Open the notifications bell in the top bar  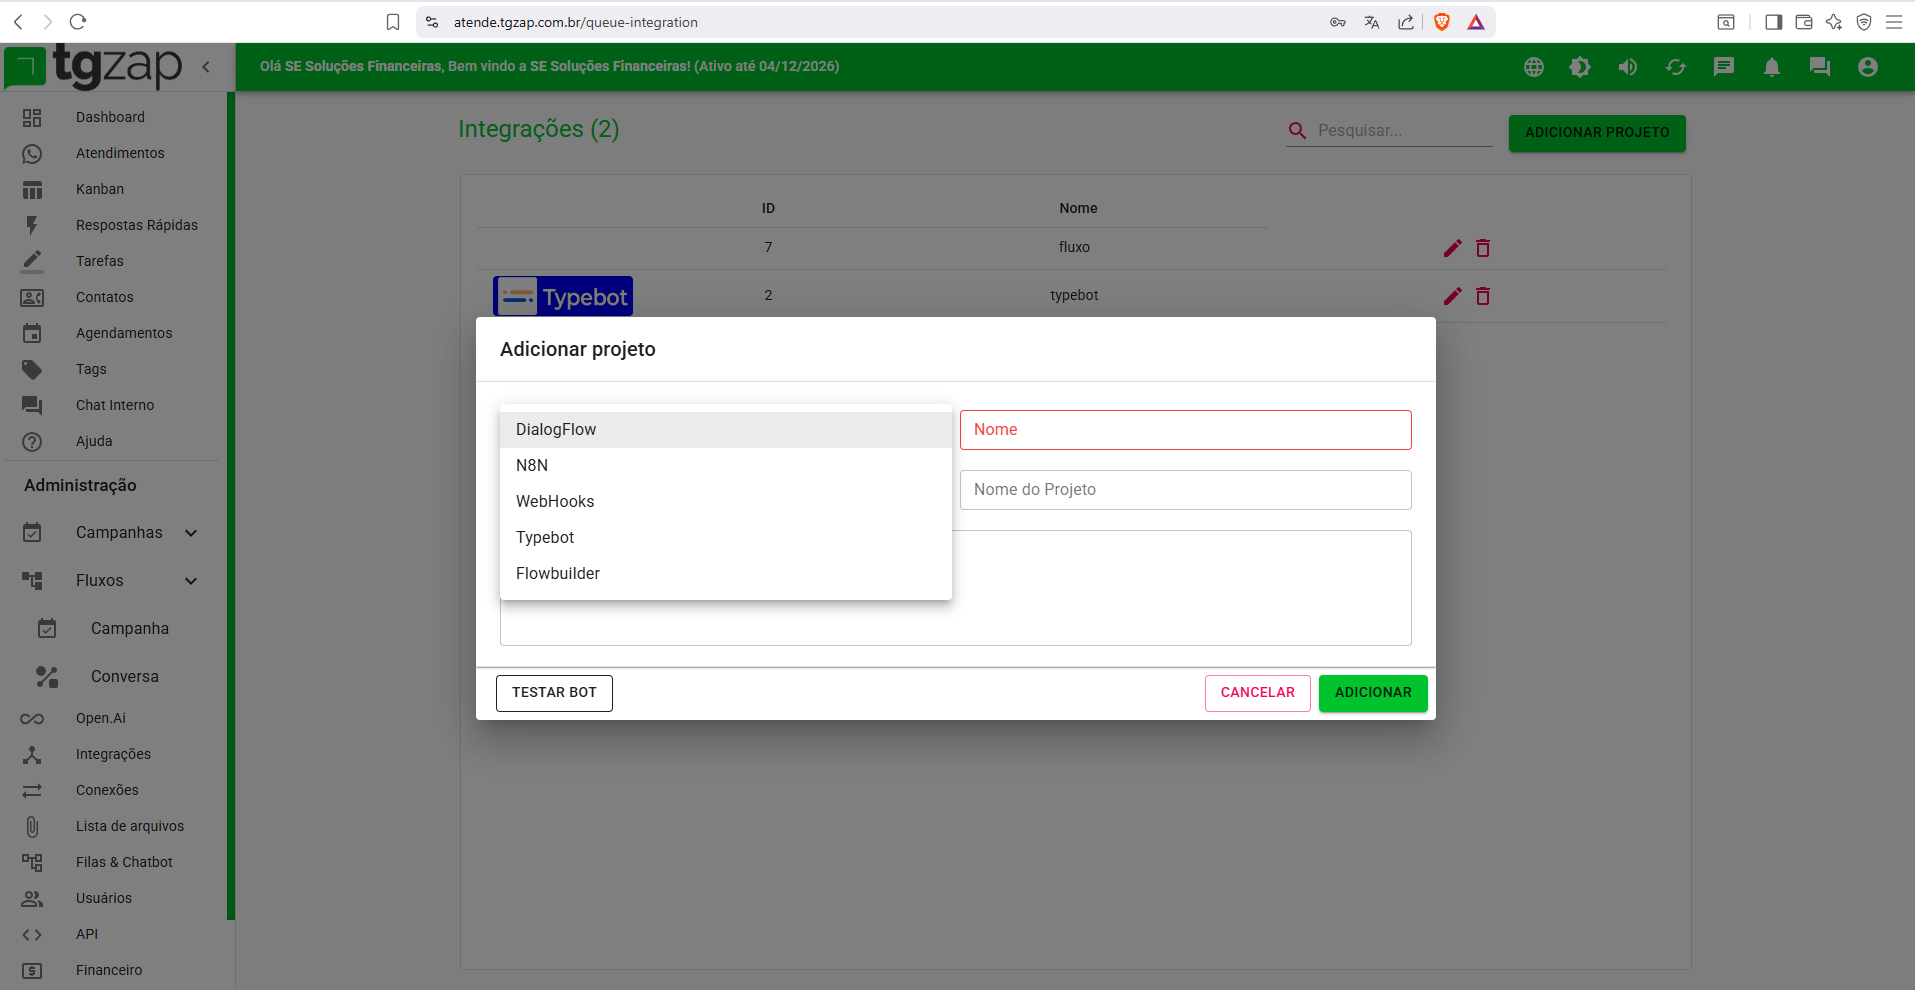pos(1771,67)
